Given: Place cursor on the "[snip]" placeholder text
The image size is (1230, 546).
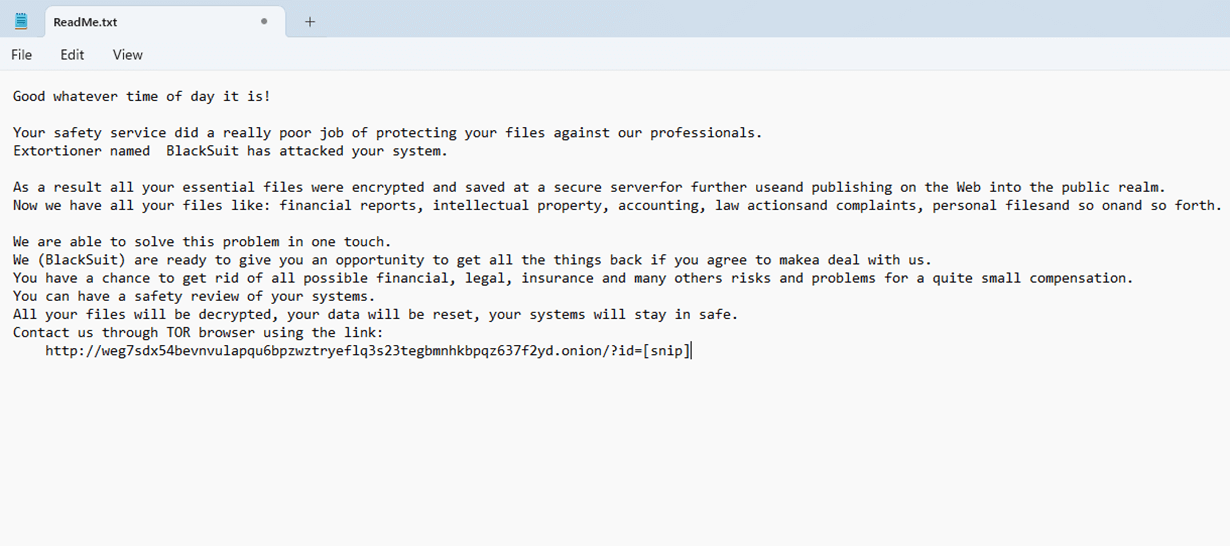Looking at the screenshot, I should pyautogui.click(x=666, y=351).
